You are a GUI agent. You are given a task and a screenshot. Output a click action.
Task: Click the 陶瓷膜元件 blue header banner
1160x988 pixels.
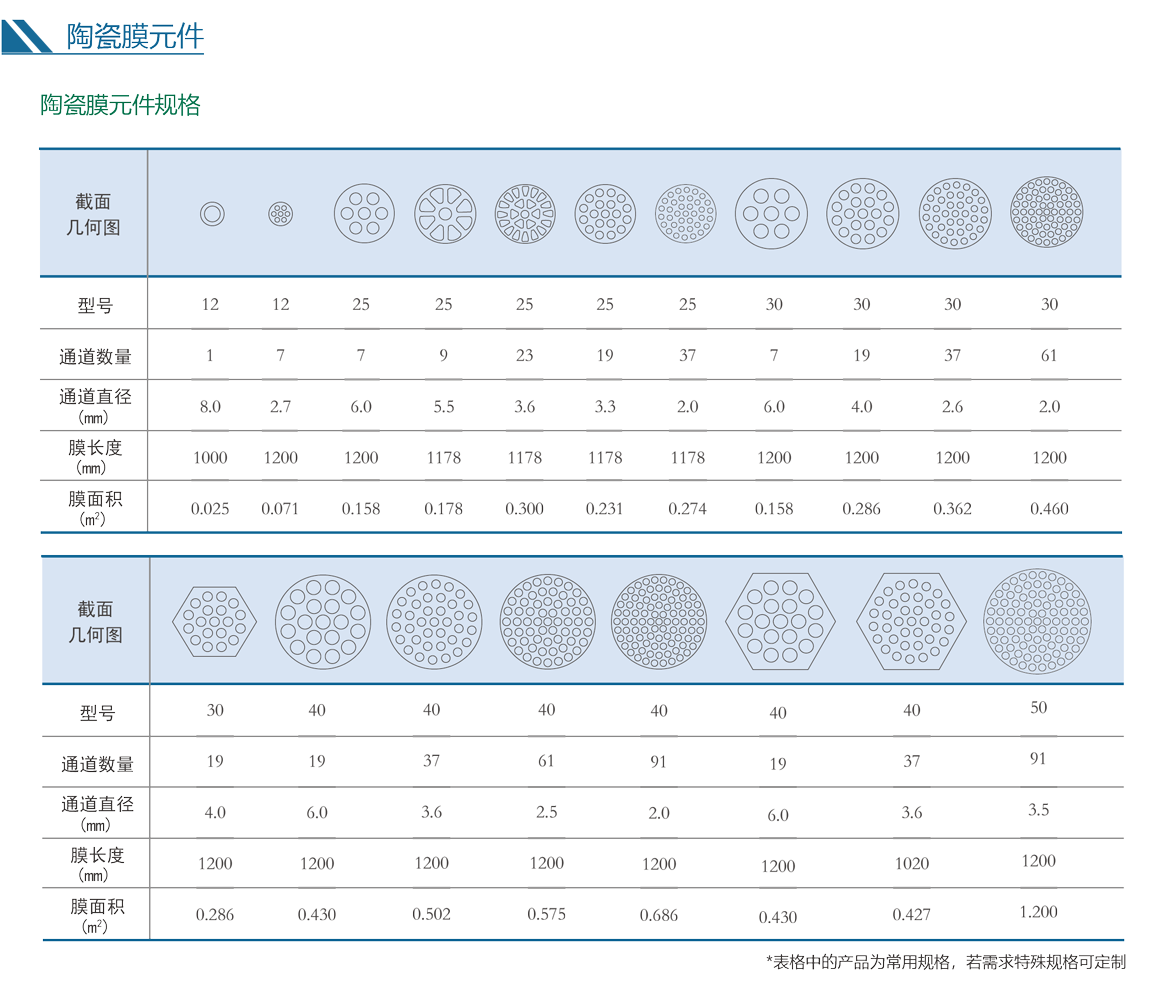pyautogui.click(x=135, y=36)
